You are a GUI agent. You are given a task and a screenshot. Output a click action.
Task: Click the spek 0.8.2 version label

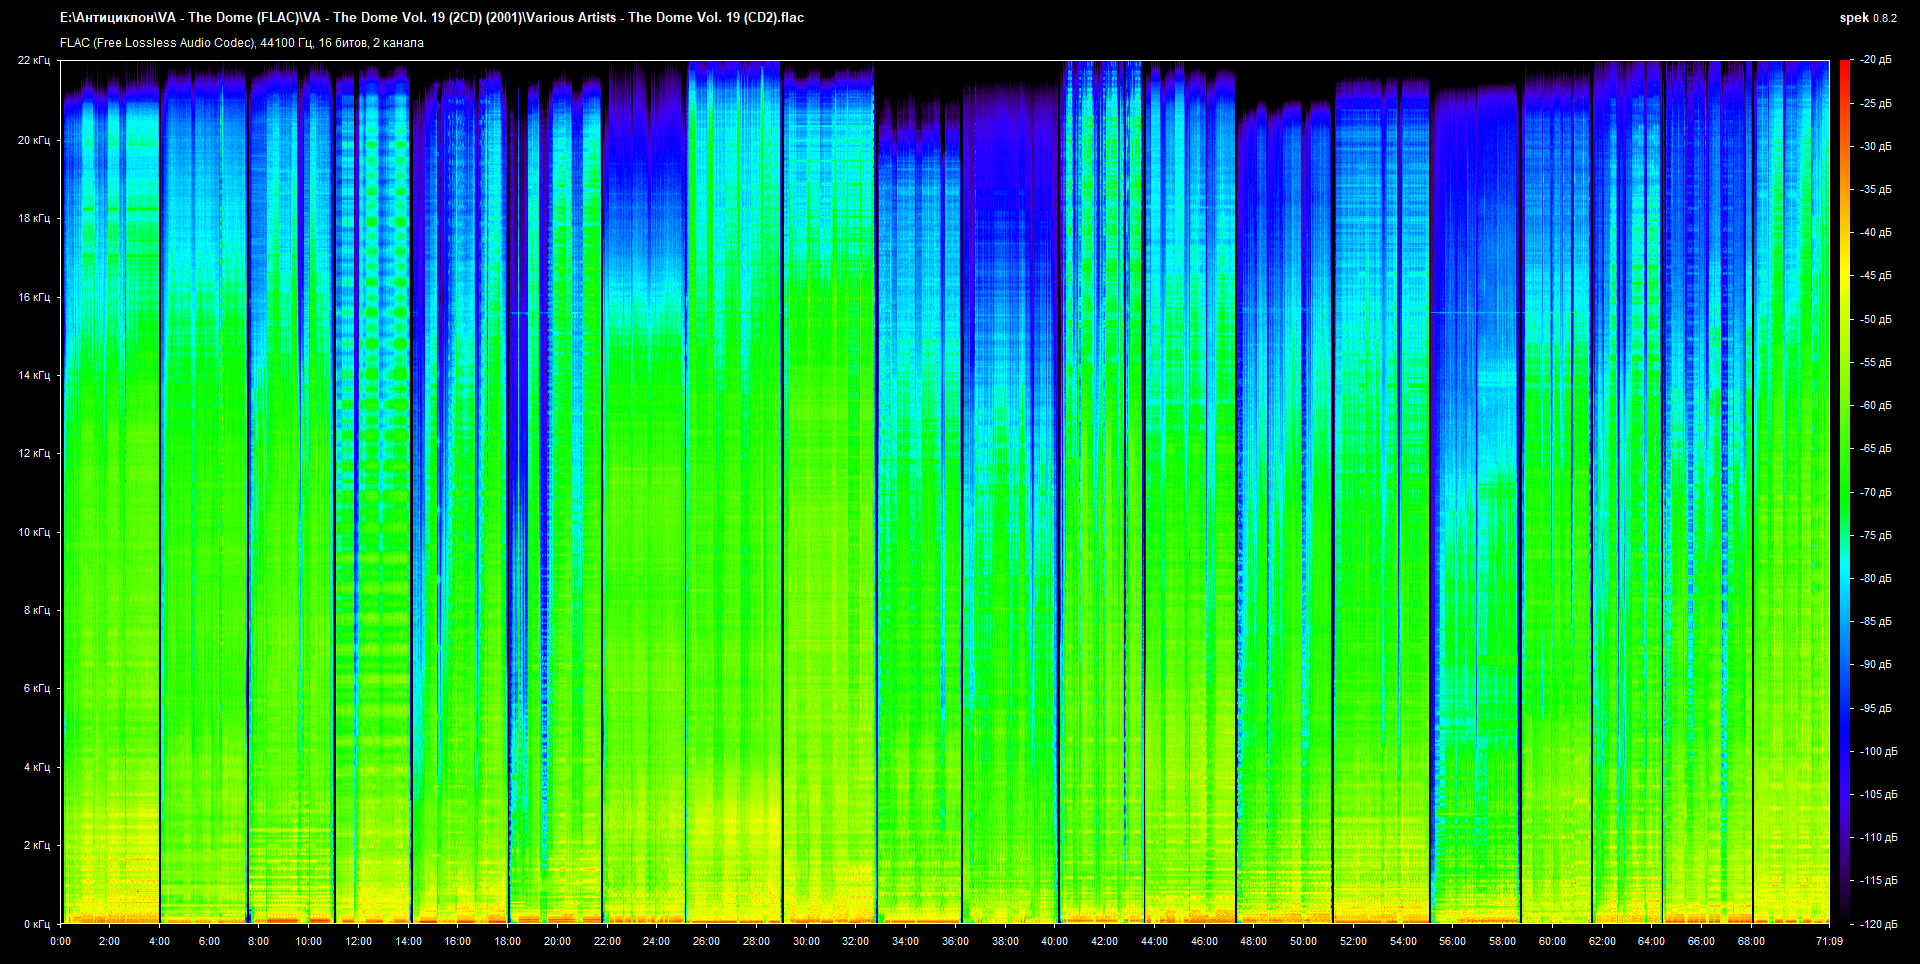tap(1867, 17)
